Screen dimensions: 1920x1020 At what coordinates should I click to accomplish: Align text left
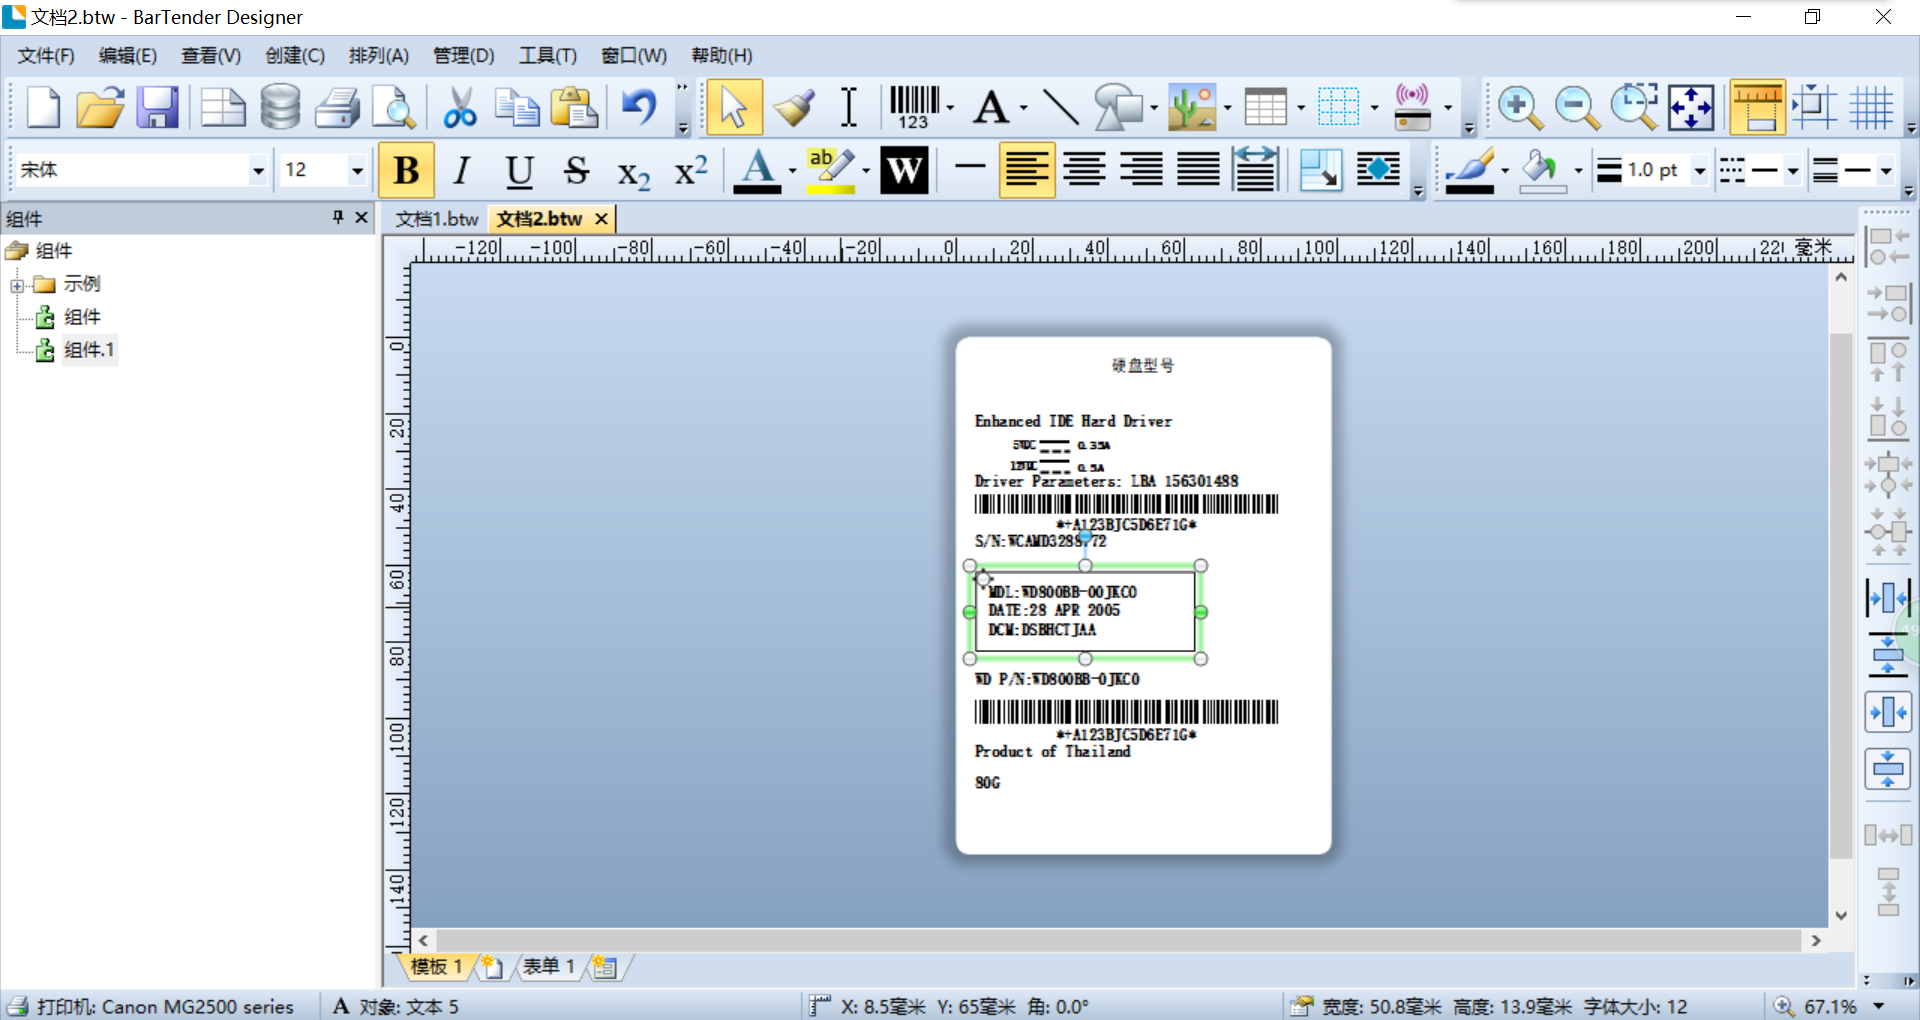(x=1027, y=170)
